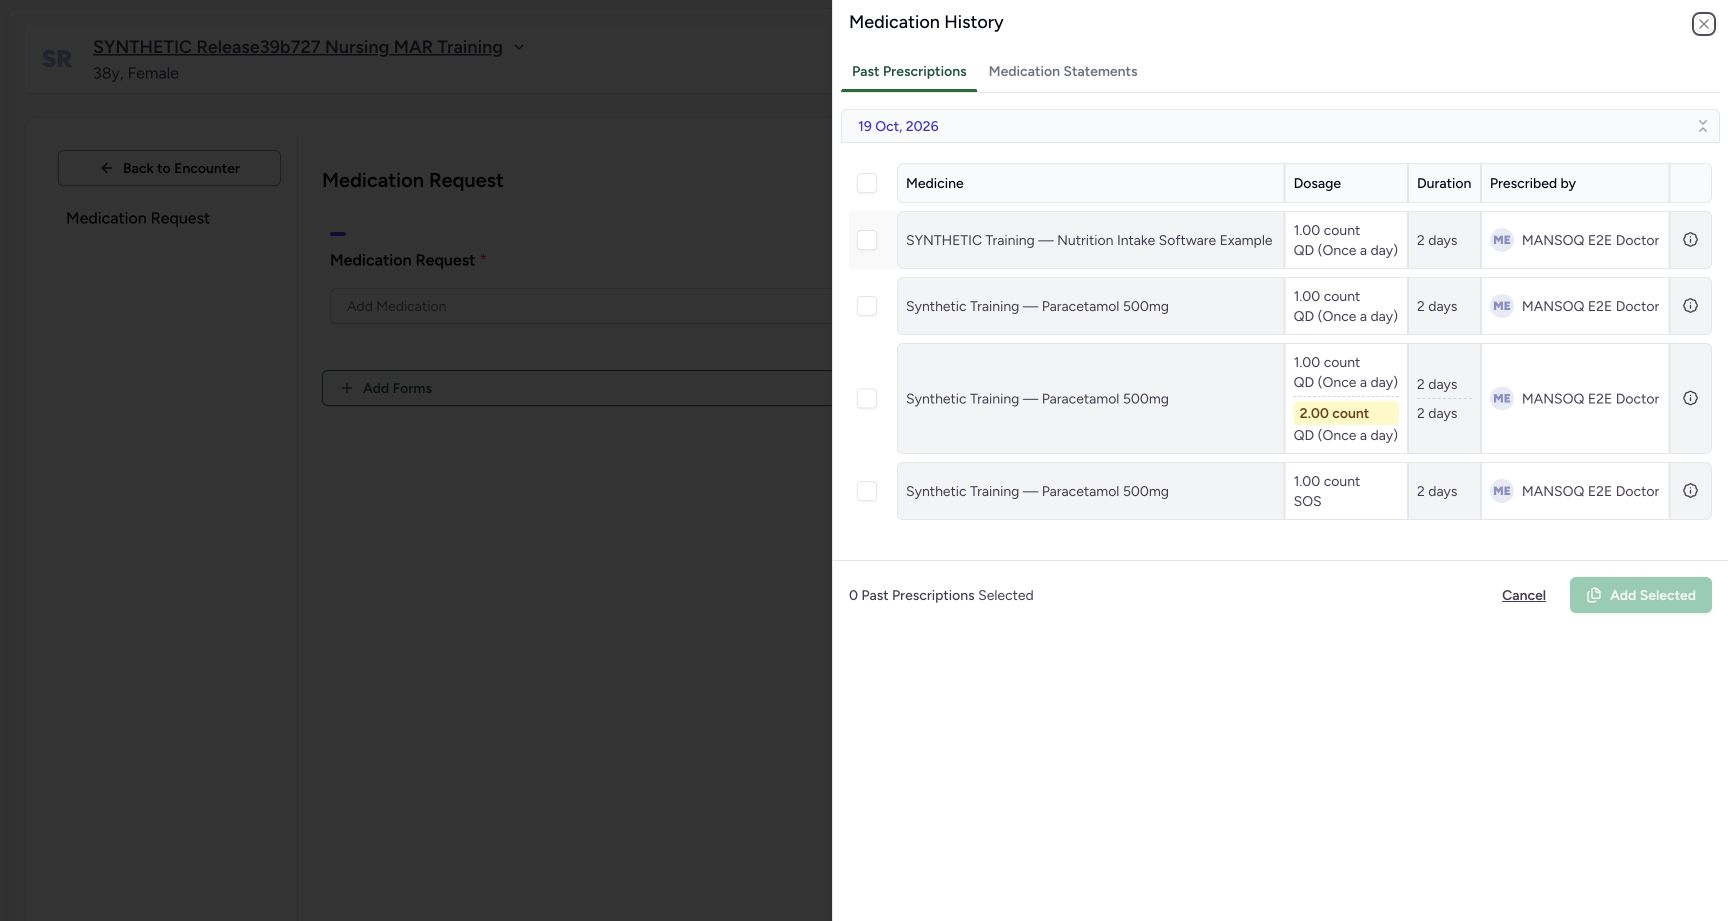
Task: Open info for Nutrition Intake Software Example row
Action: click(x=1690, y=240)
